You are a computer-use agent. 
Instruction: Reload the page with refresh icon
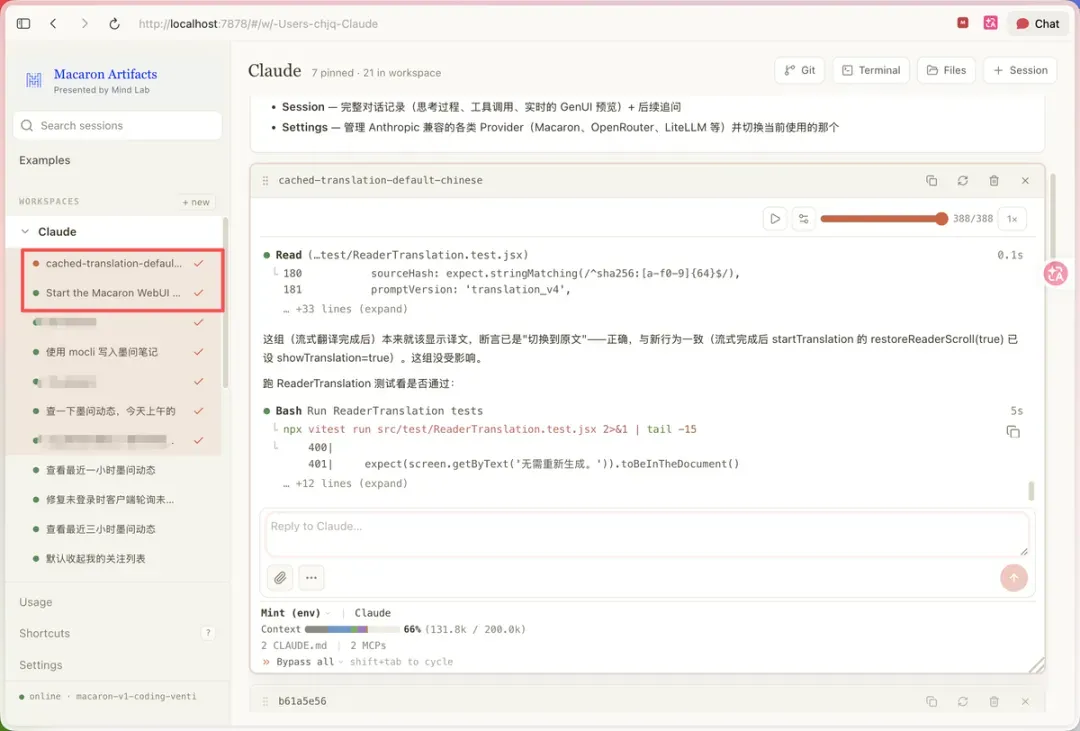tap(114, 23)
